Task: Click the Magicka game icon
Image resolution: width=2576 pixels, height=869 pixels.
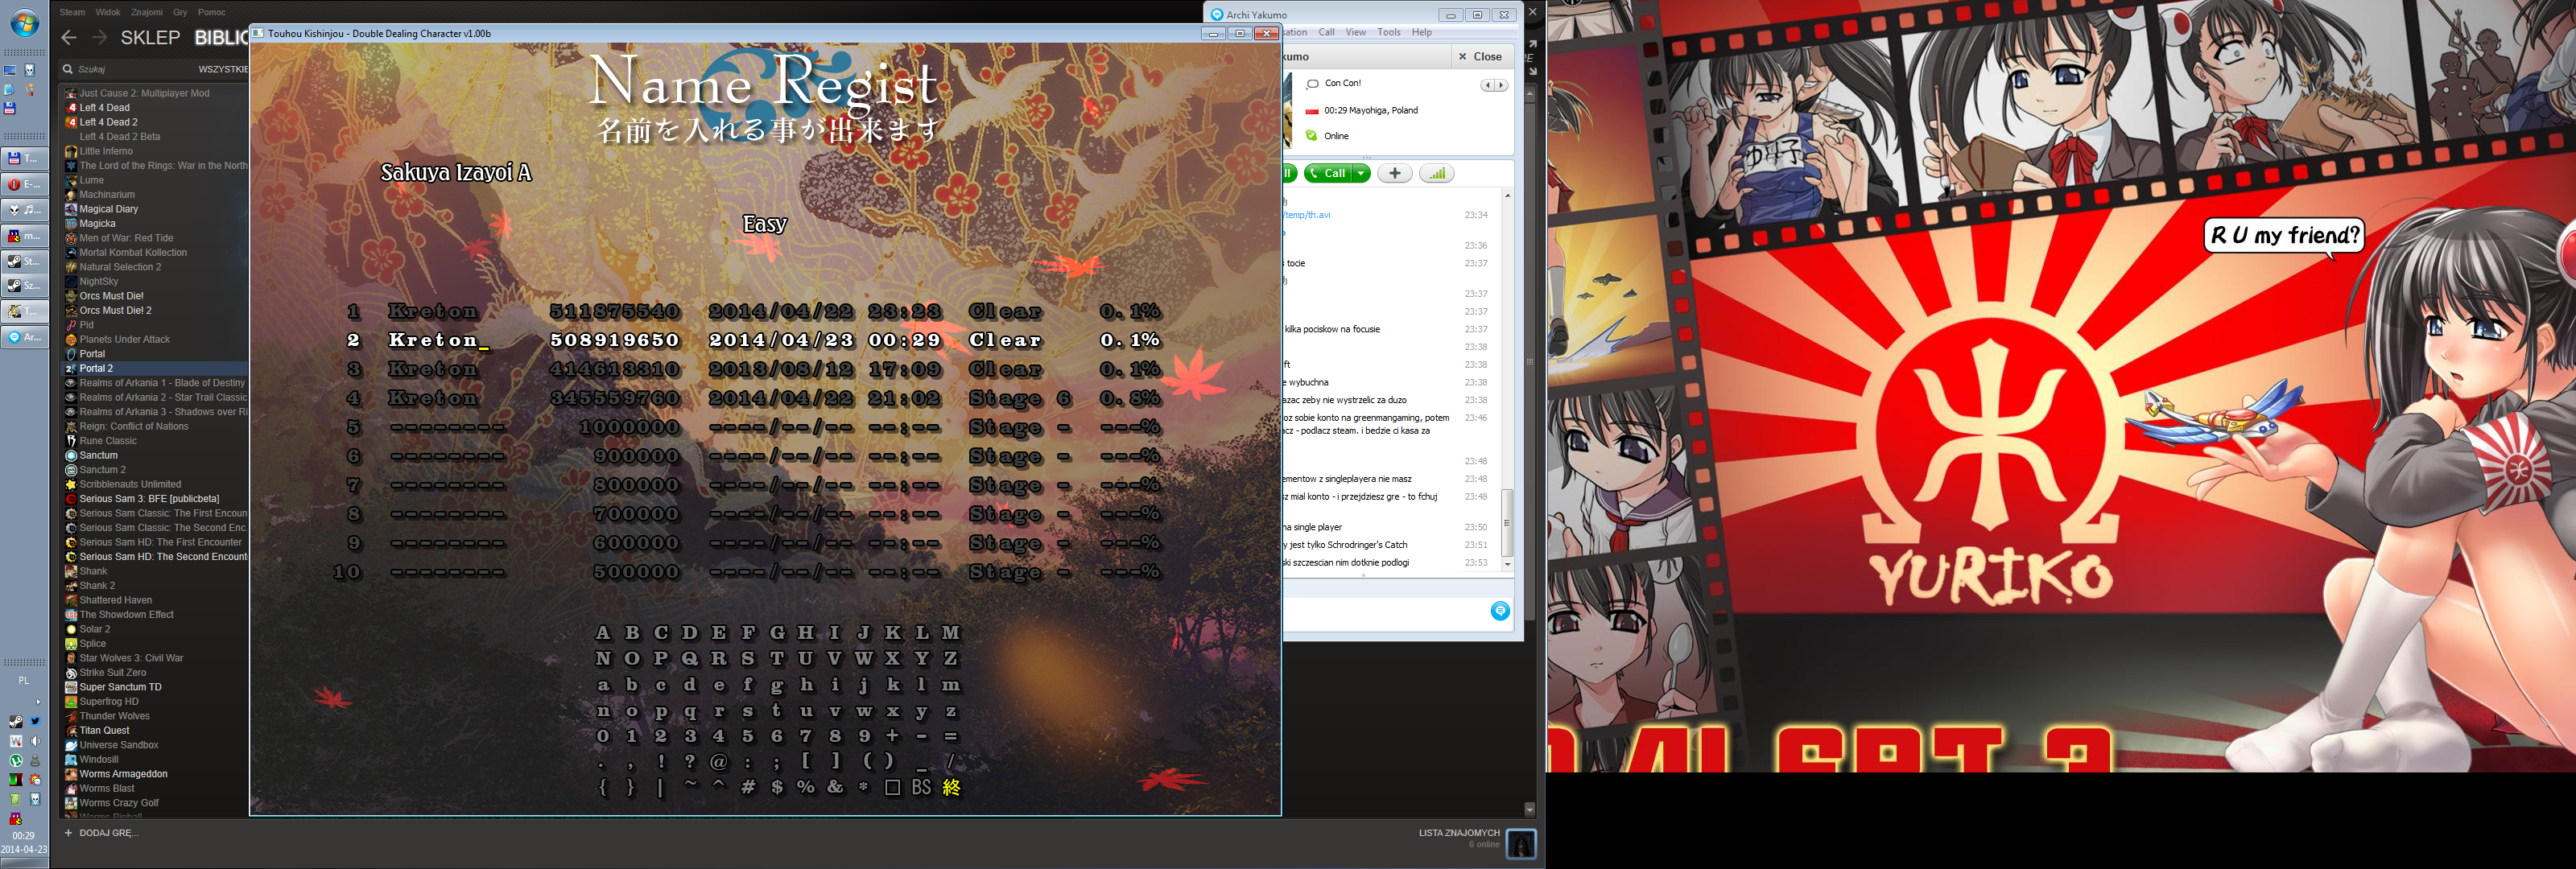Action: tap(71, 223)
